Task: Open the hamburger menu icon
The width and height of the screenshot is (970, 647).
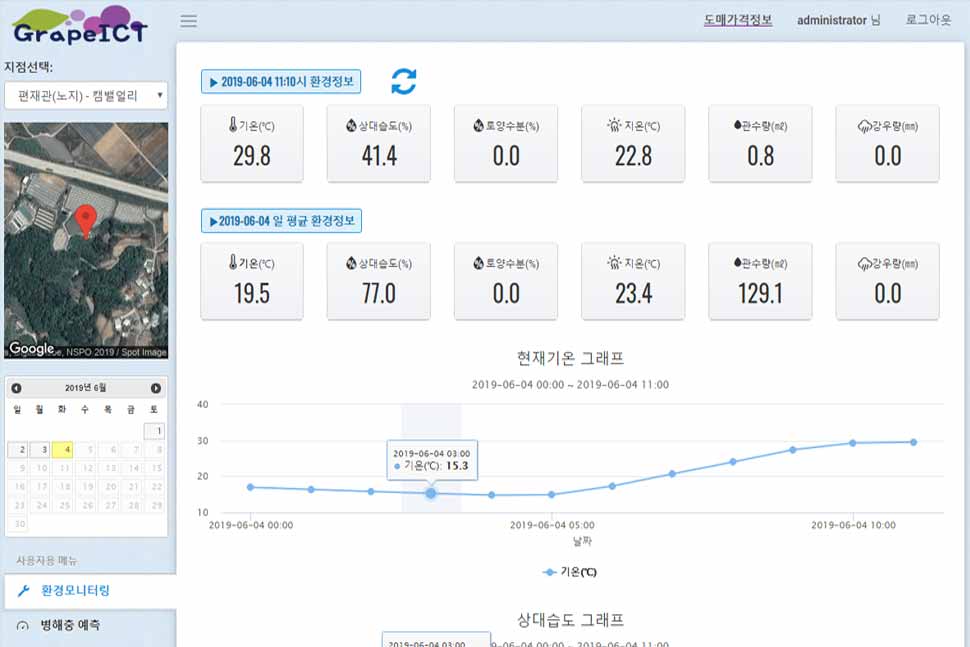Action: [x=189, y=21]
